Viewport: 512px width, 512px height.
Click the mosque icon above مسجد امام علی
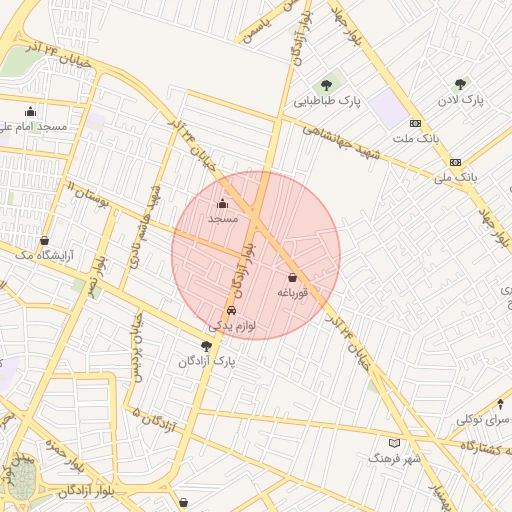30,112
